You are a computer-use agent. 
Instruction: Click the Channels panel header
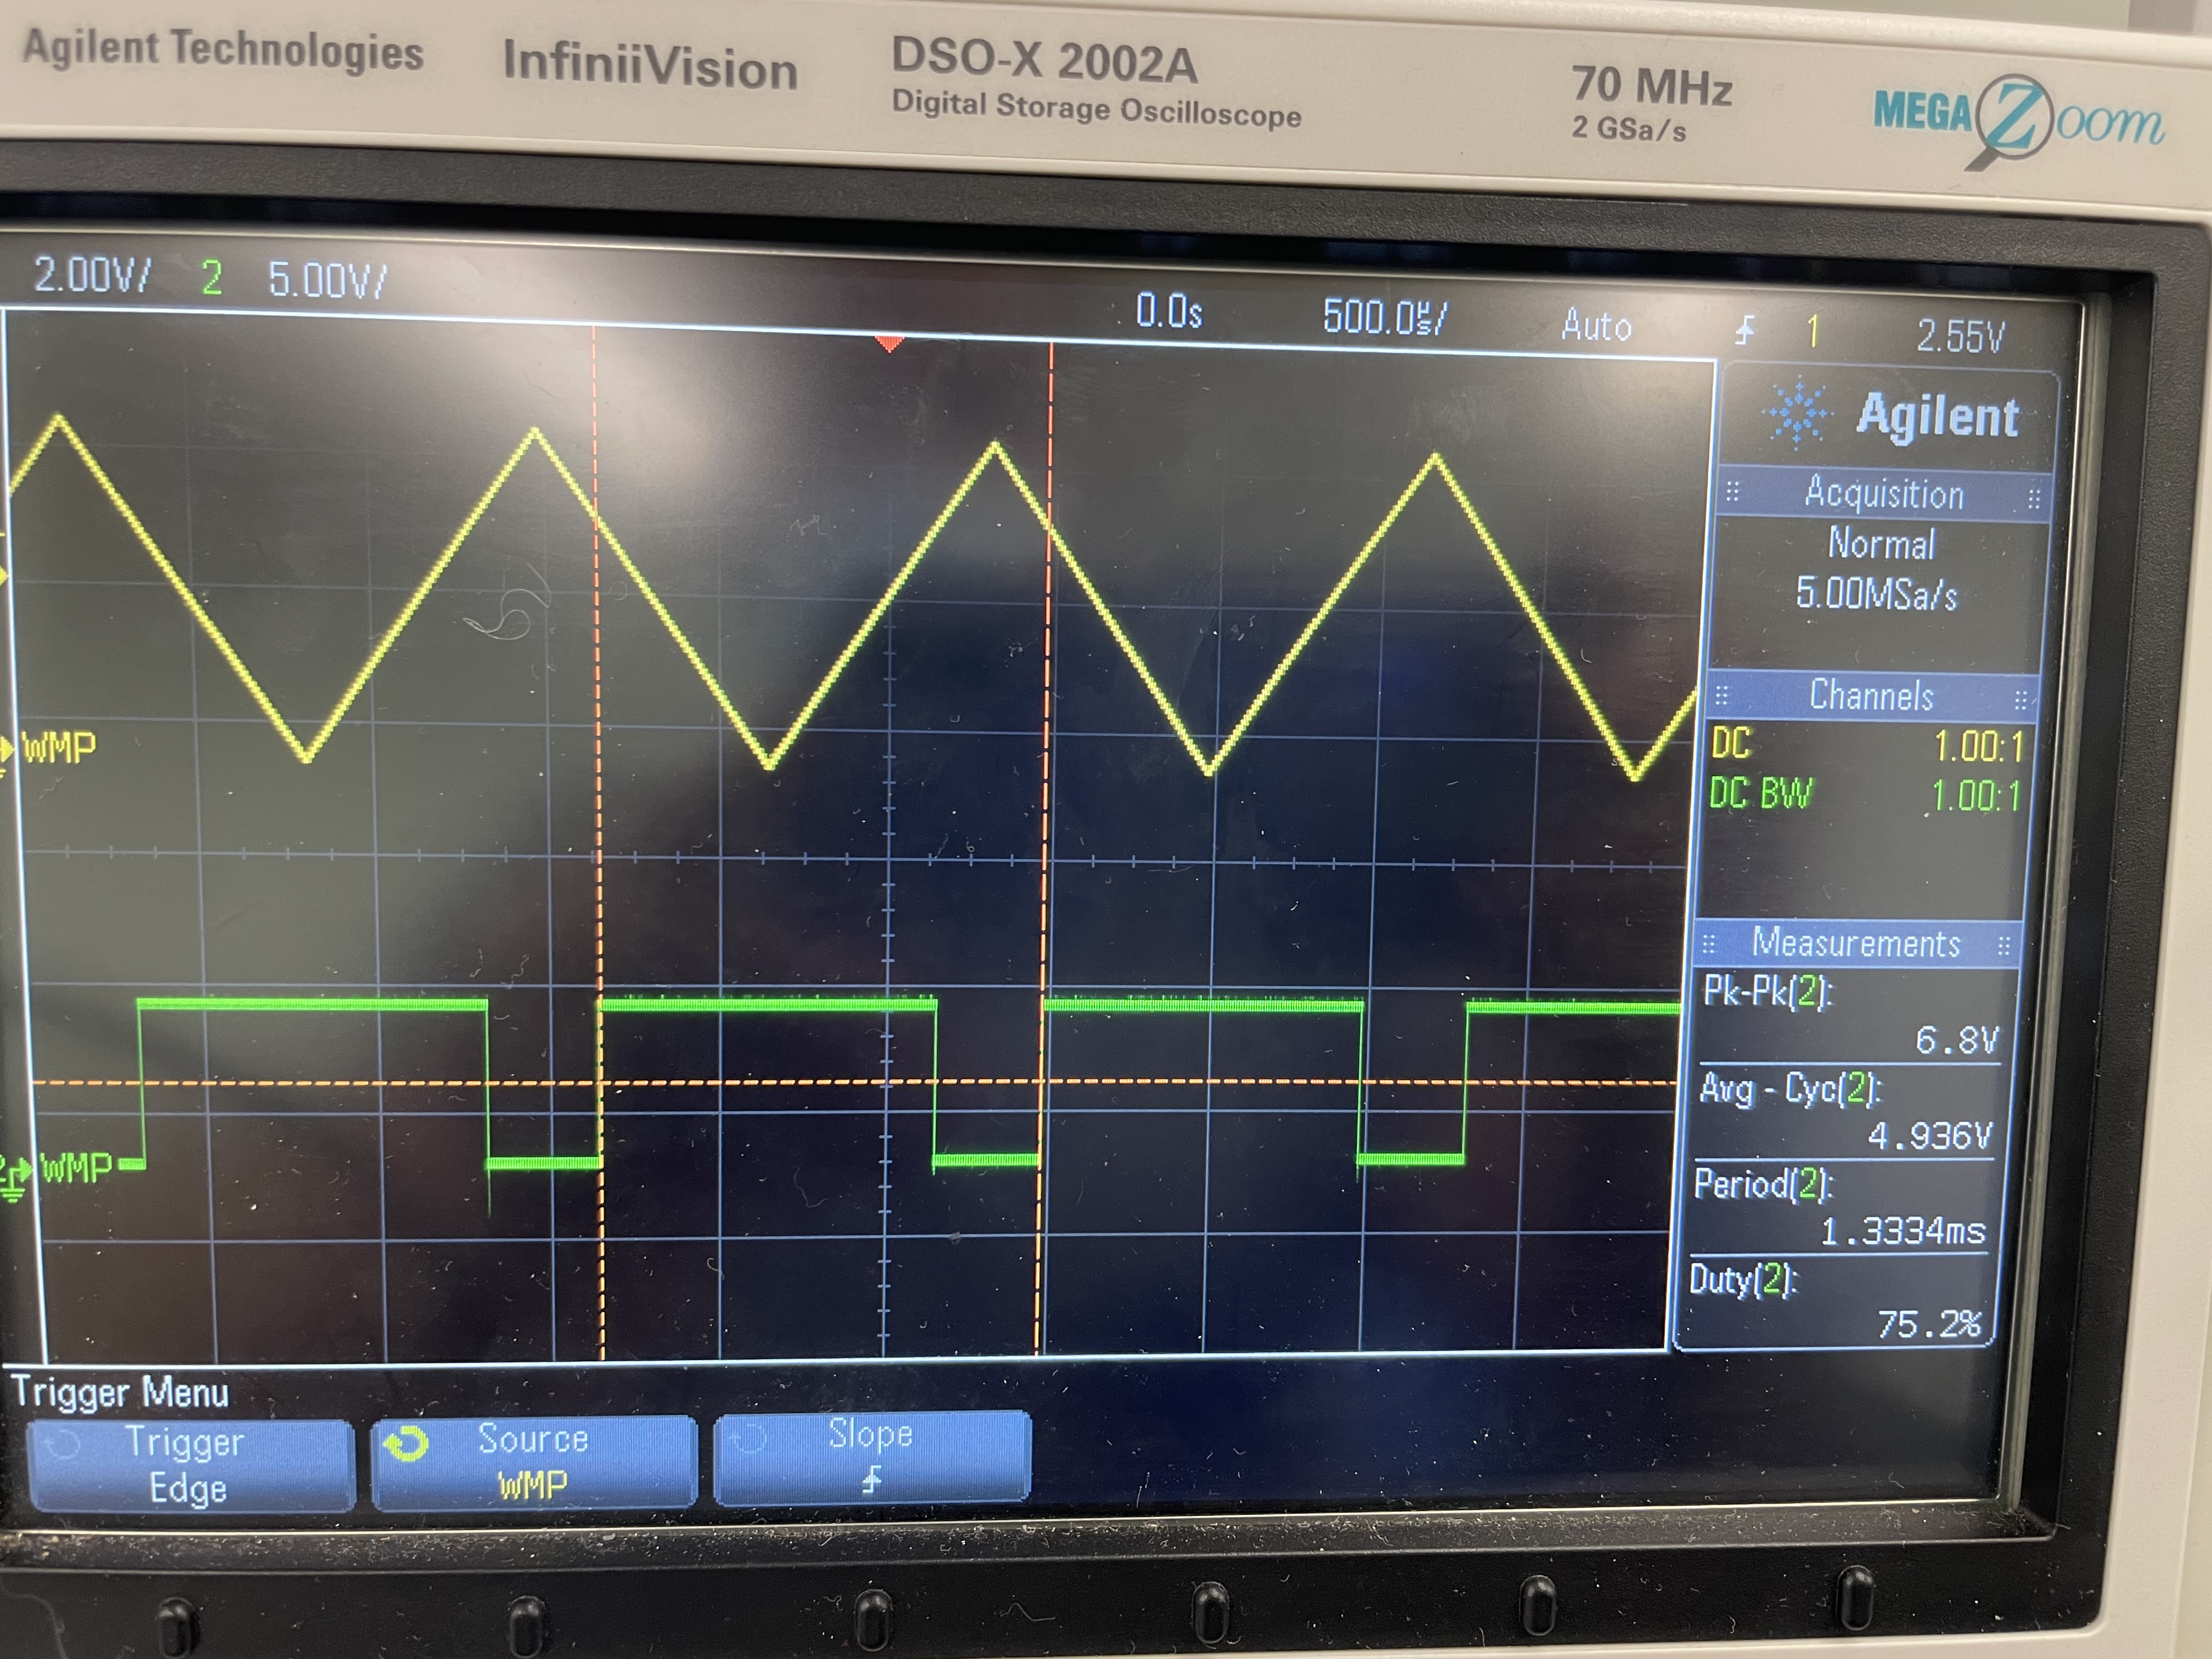click(x=1871, y=695)
